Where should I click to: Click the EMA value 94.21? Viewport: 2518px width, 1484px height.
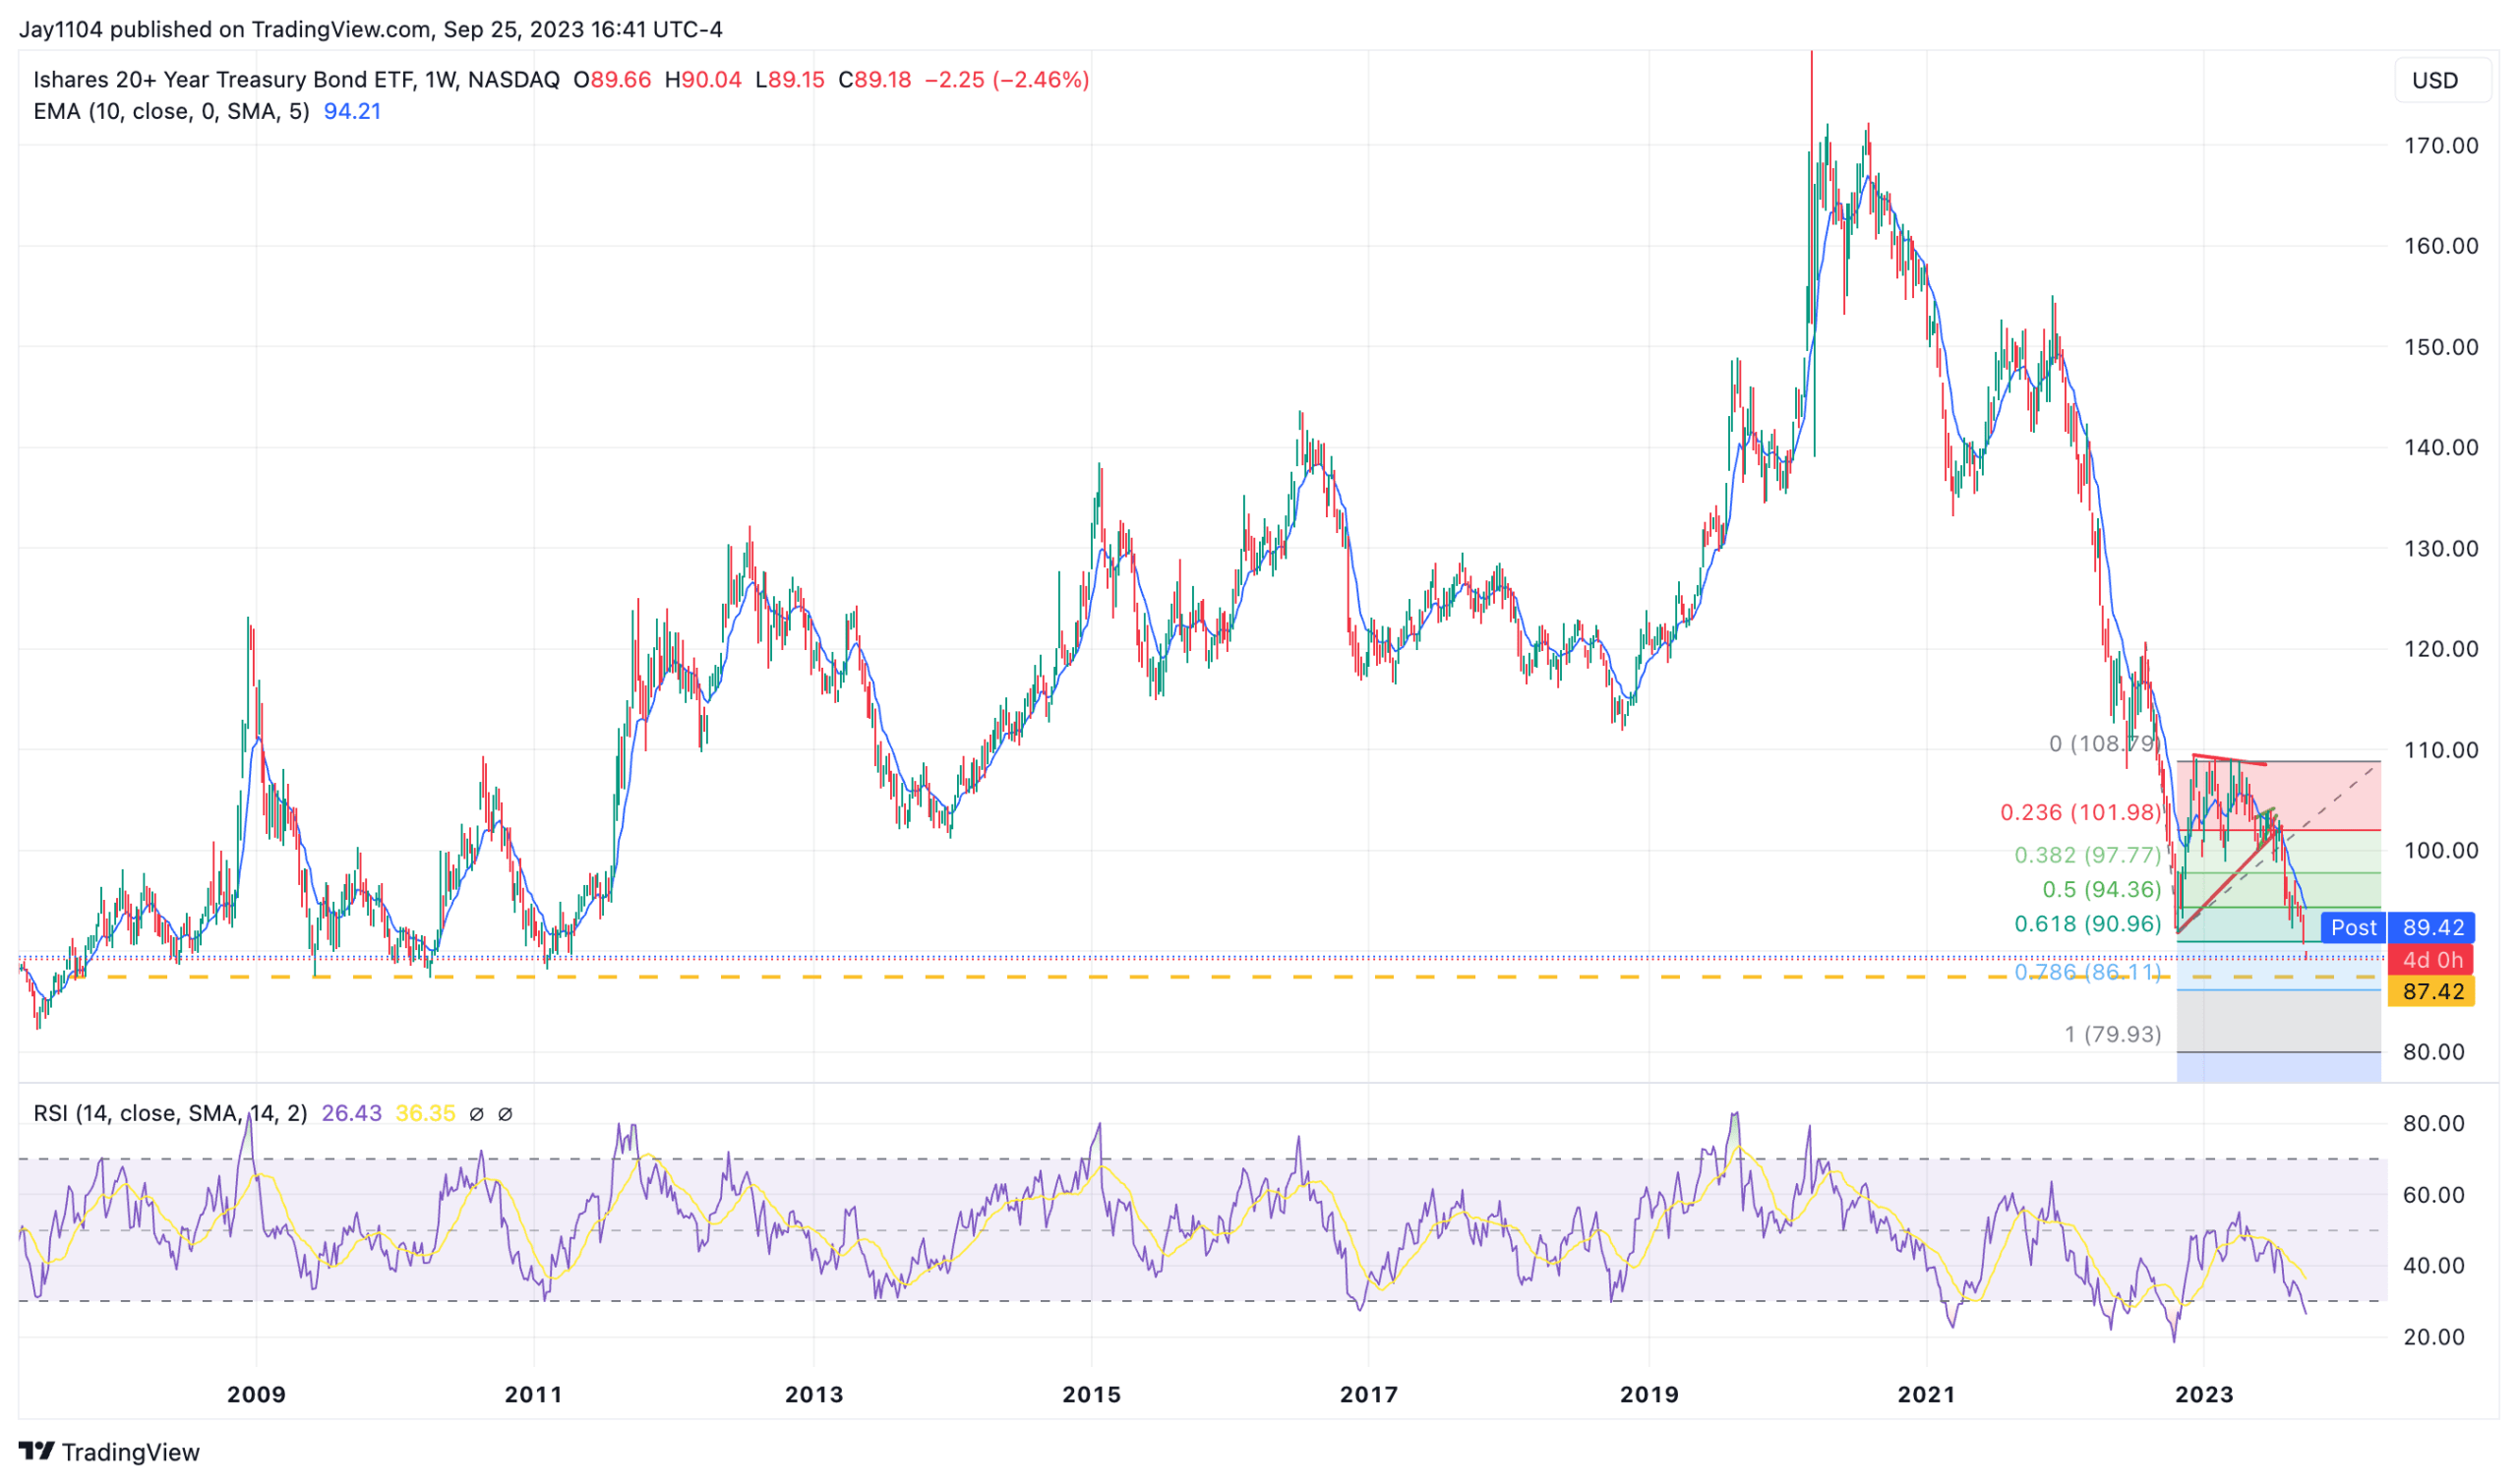click(352, 111)
